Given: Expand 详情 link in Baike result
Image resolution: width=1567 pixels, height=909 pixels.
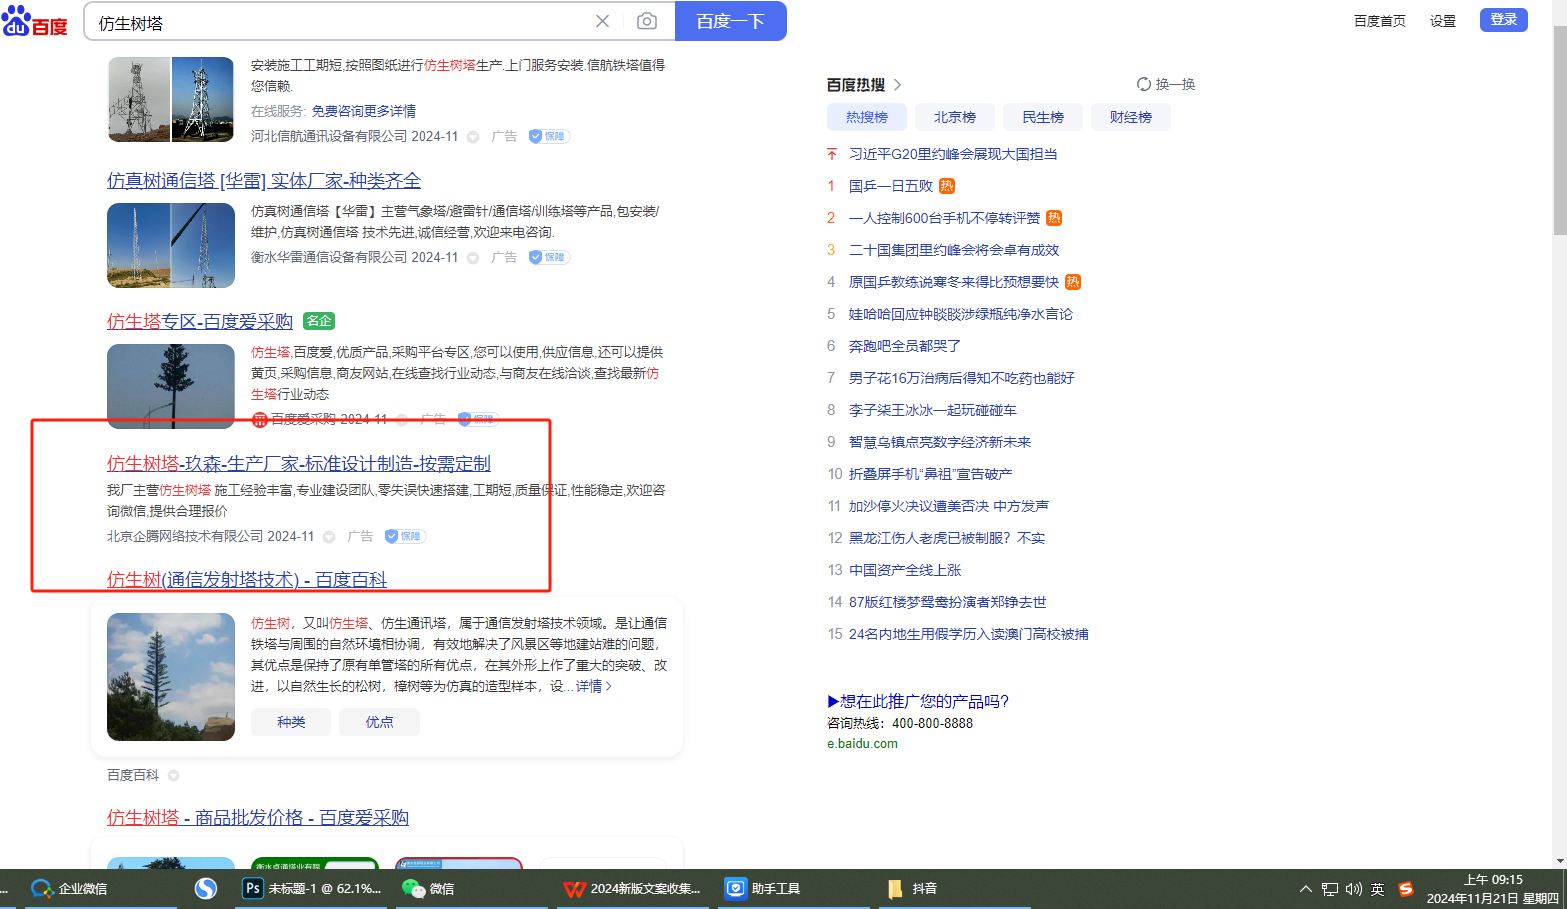Looking at the screenshot, I should (x=593, y=686).
